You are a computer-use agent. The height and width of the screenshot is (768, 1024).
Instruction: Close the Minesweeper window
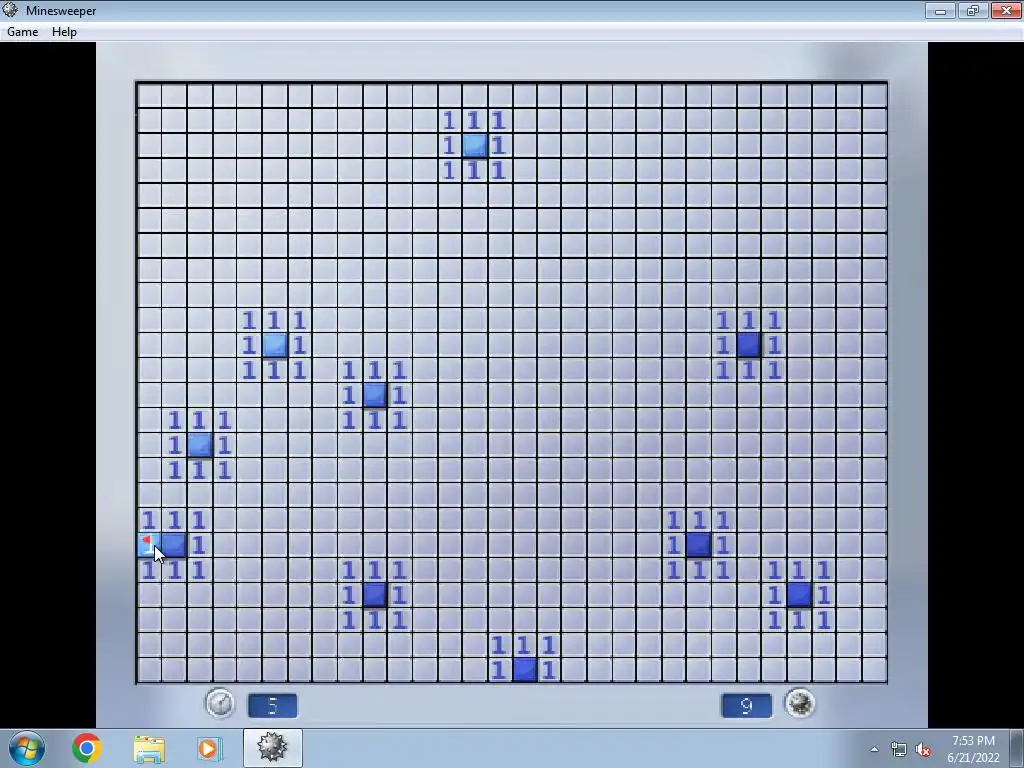pos(1006,10)
